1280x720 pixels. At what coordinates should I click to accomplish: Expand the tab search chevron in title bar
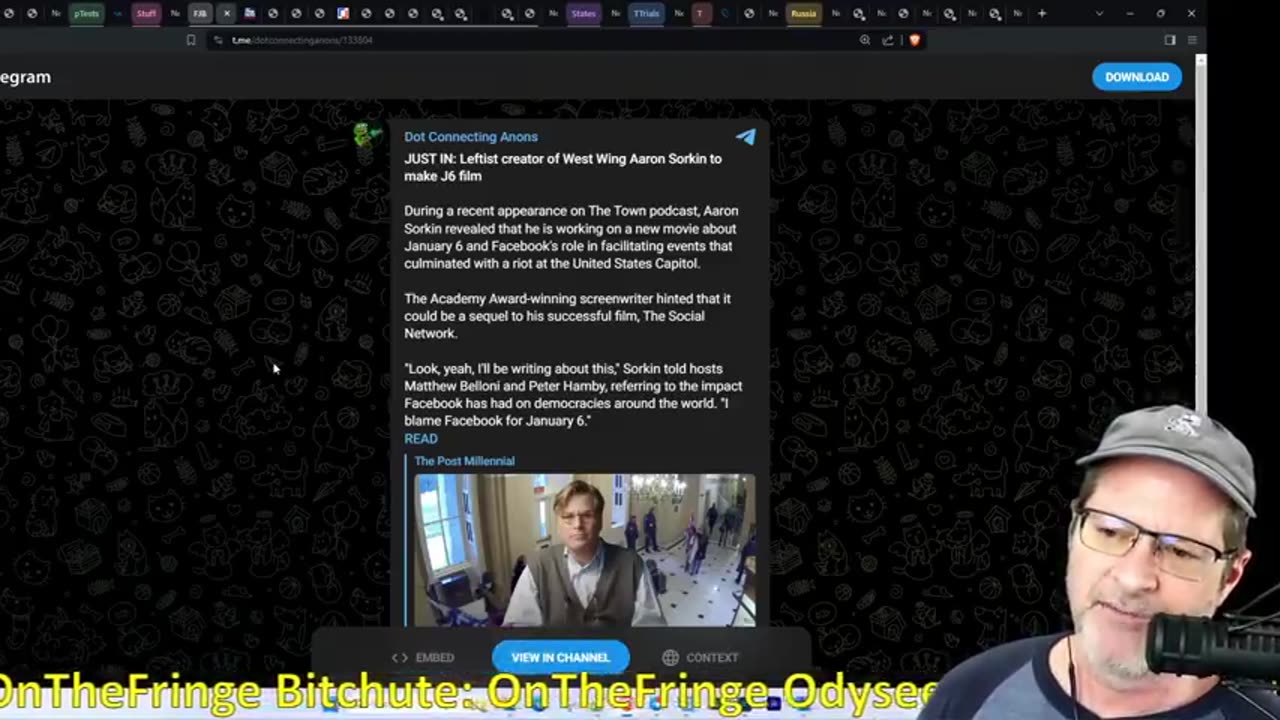click(x=1099, y=14)
